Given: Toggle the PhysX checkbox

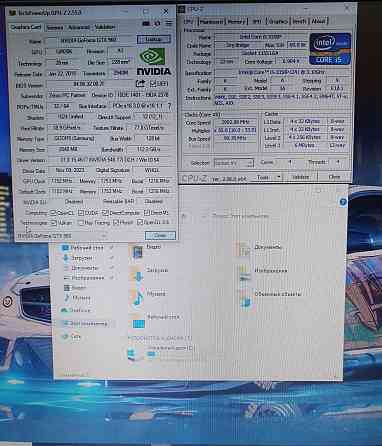Looking at the screenshot, I should (x=116, y=222).
